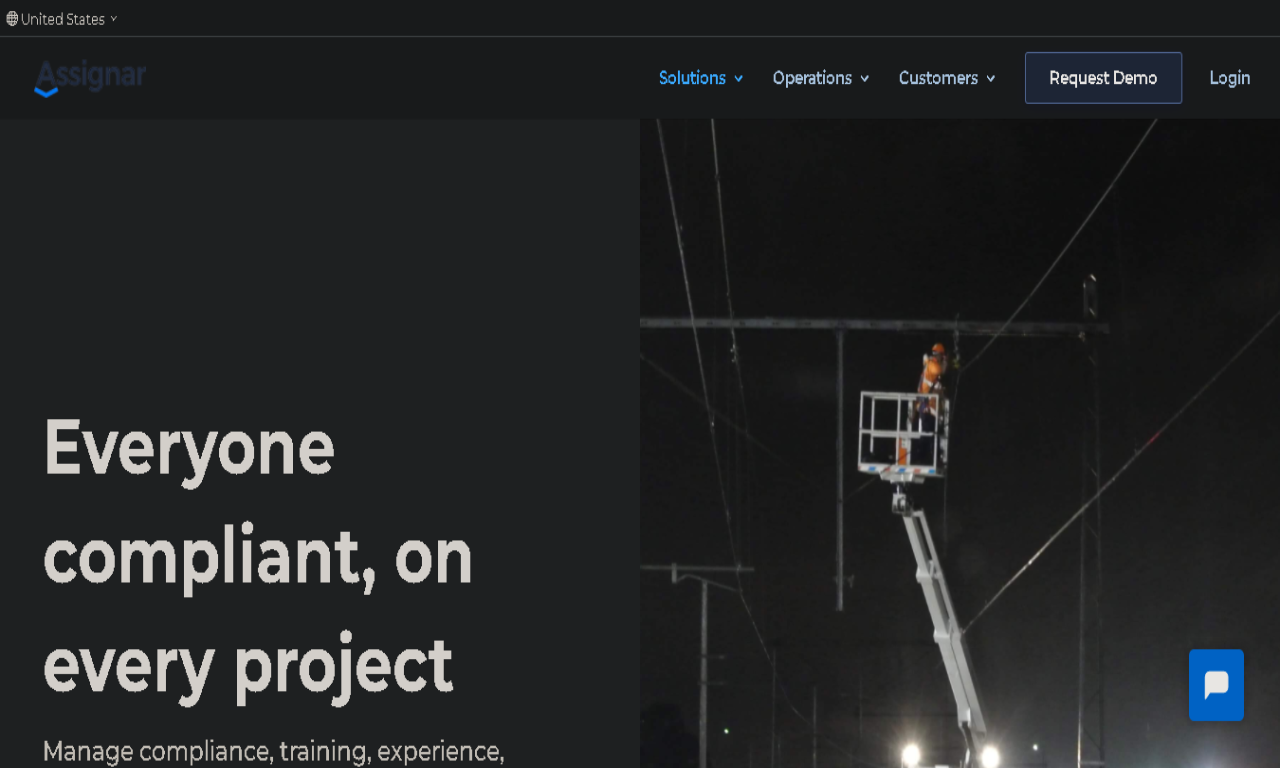Open the Customers menu
Viewport: 1280px width, 768px height.
(947, 78)
